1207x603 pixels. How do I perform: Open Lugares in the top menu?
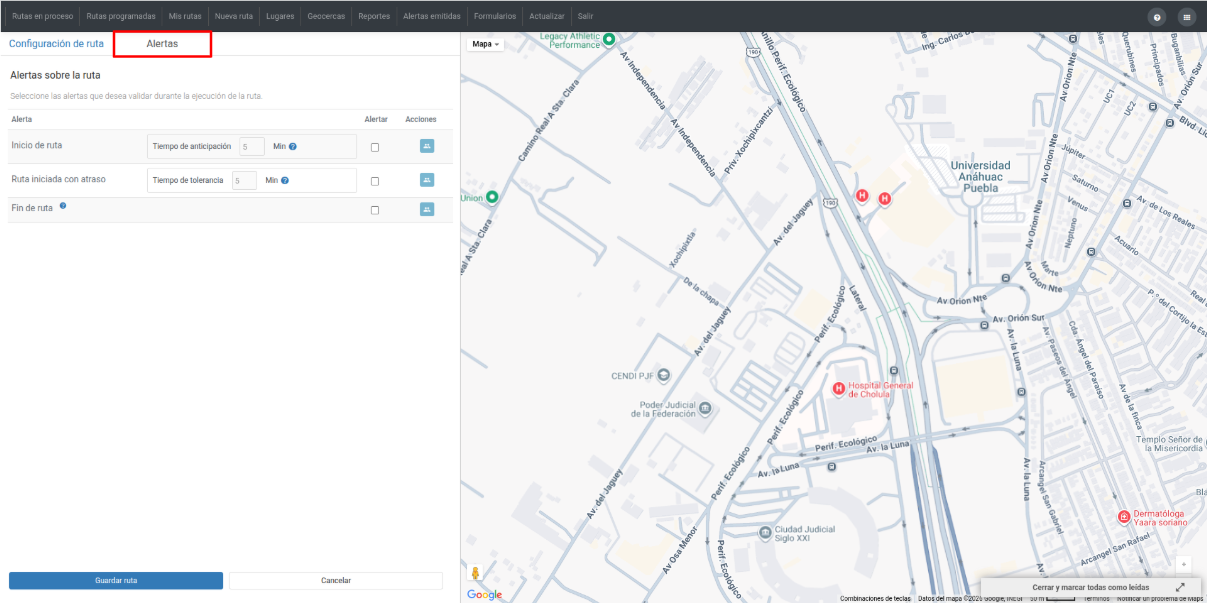coord(280,17)
